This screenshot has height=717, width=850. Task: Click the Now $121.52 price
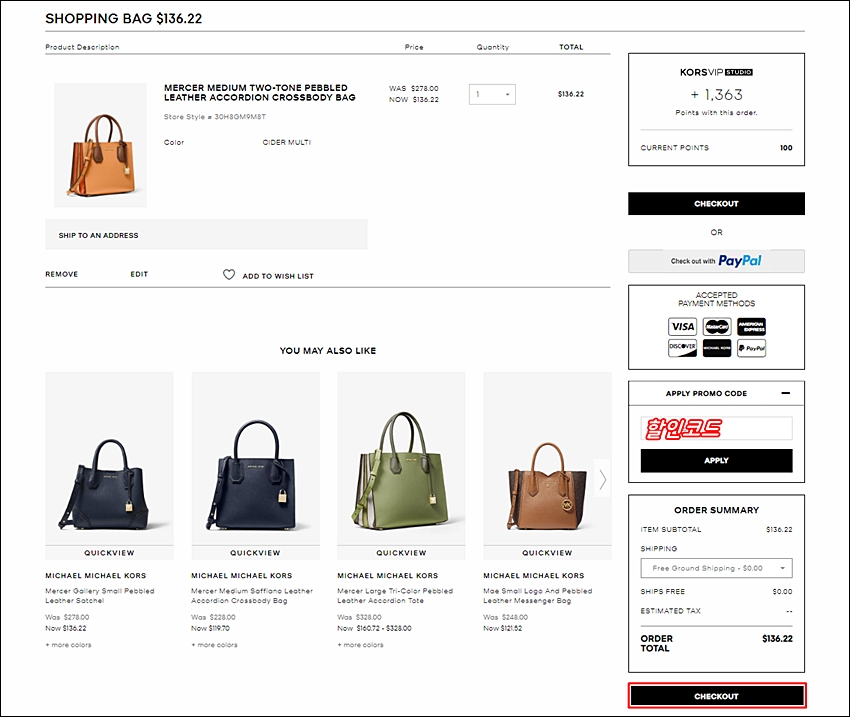pyautogui.click(x=503, y=628)
